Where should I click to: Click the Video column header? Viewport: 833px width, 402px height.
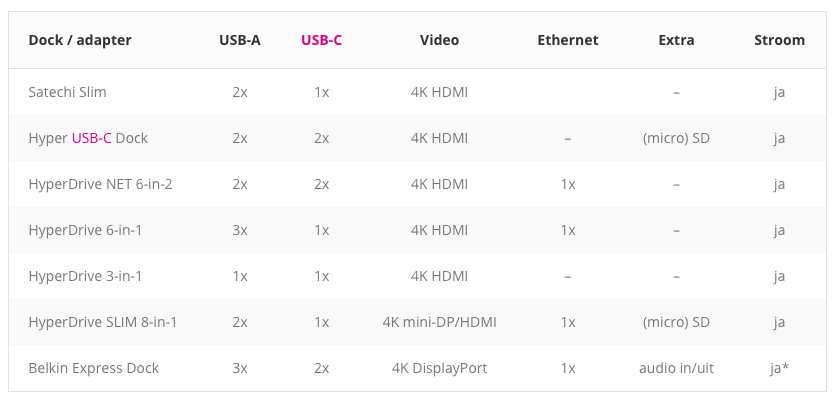tap(439, 40)
